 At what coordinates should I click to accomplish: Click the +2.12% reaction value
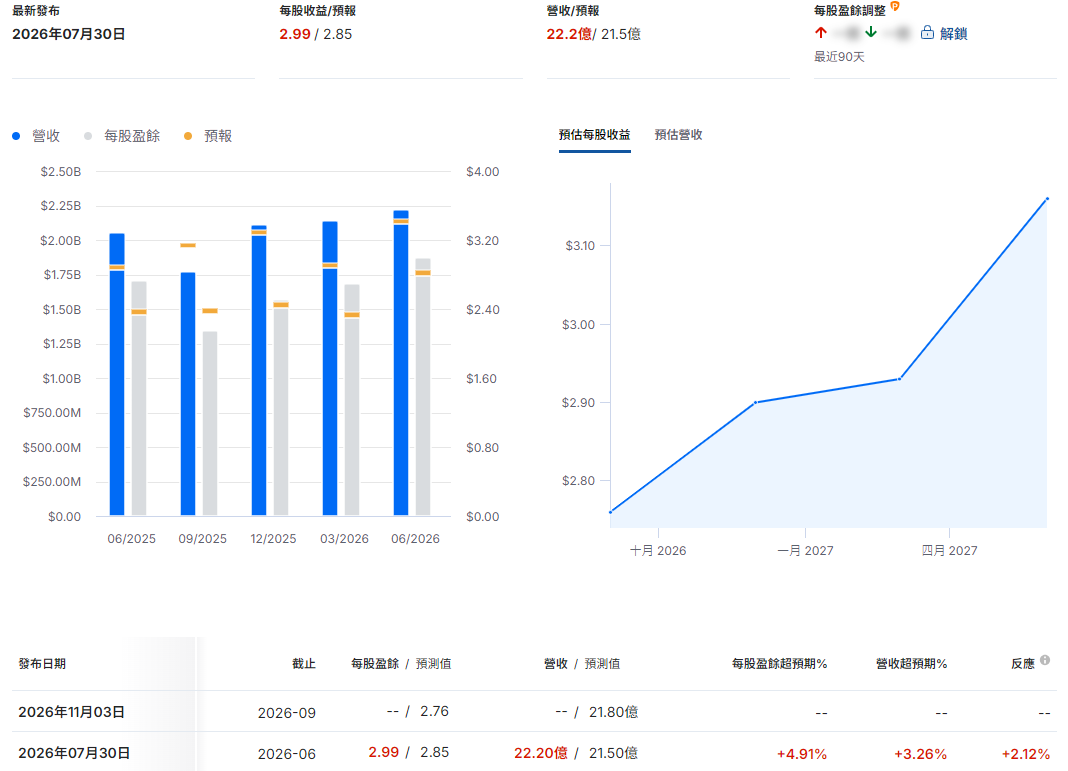pos(1026,754)
